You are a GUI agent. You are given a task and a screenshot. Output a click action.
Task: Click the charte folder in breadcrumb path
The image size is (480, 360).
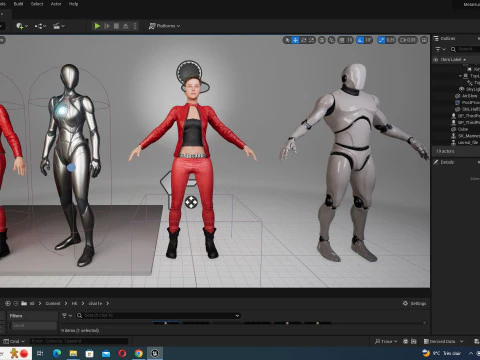tap(95, 303)
